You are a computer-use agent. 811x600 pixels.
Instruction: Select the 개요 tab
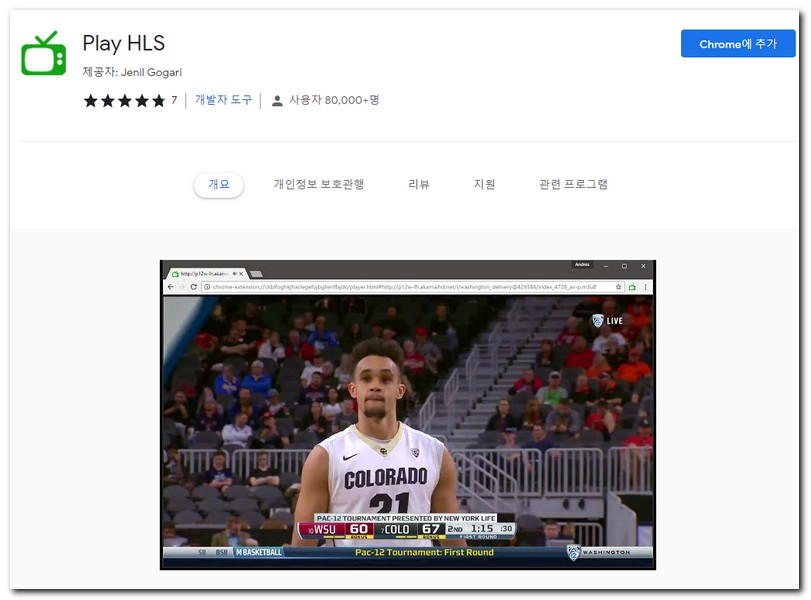pos(218,185)
